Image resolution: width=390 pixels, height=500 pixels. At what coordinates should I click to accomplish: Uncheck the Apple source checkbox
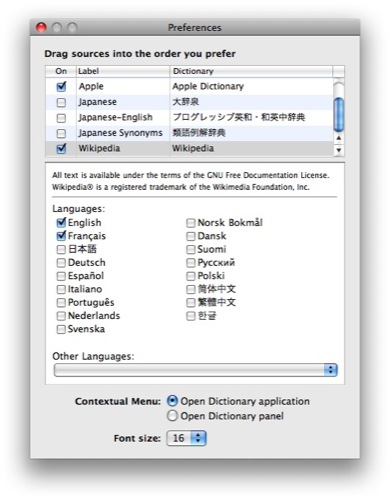tap(61, 87)
